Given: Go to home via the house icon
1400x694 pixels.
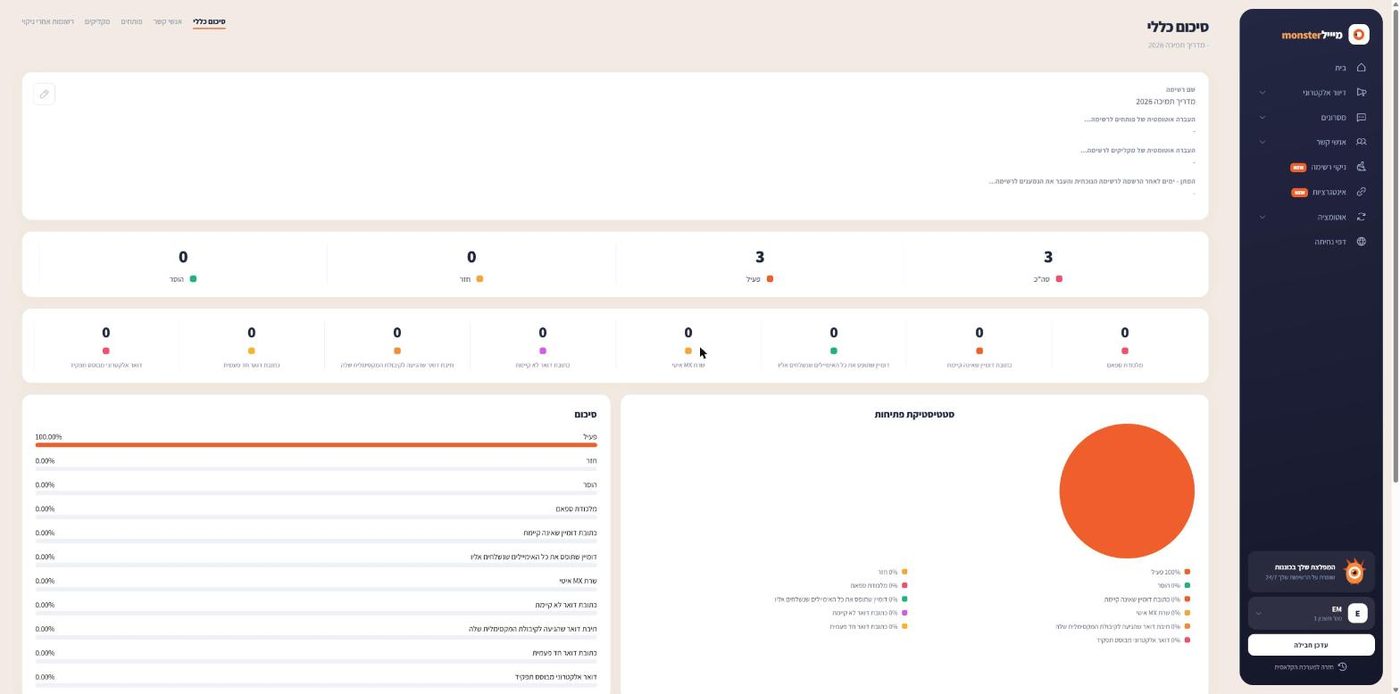Looking at the screenshot, I should (1361, 68).
